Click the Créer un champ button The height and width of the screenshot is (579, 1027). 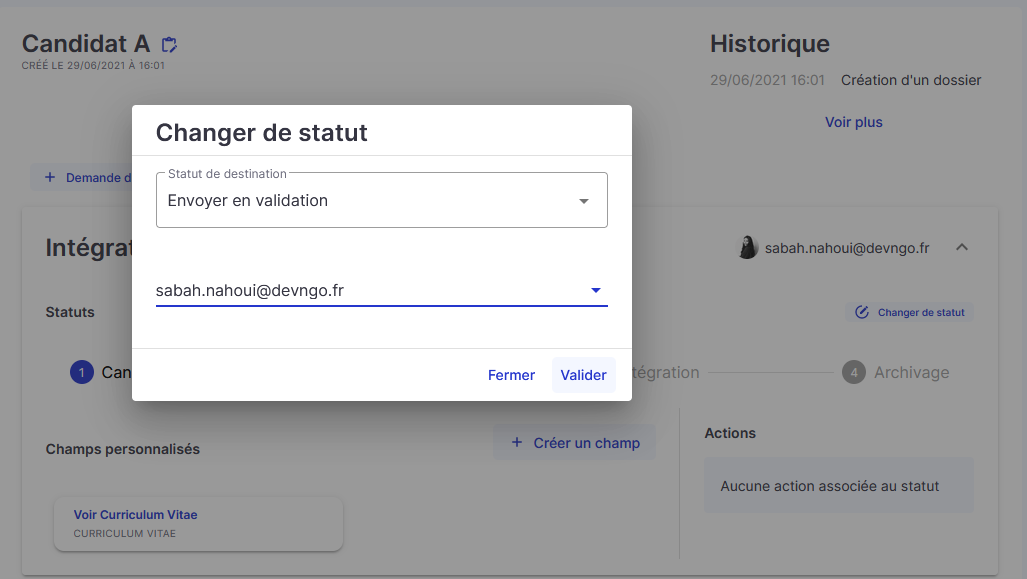(574, 442)
